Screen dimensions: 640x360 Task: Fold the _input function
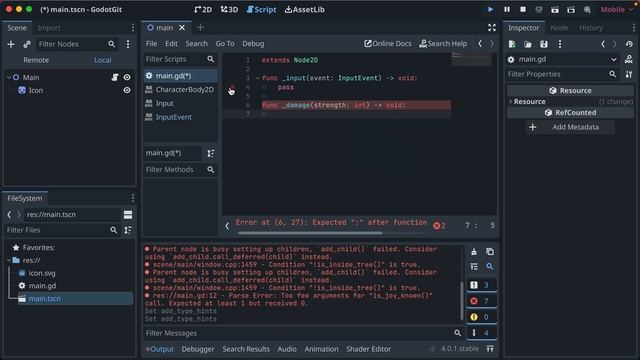click(257, 78)
